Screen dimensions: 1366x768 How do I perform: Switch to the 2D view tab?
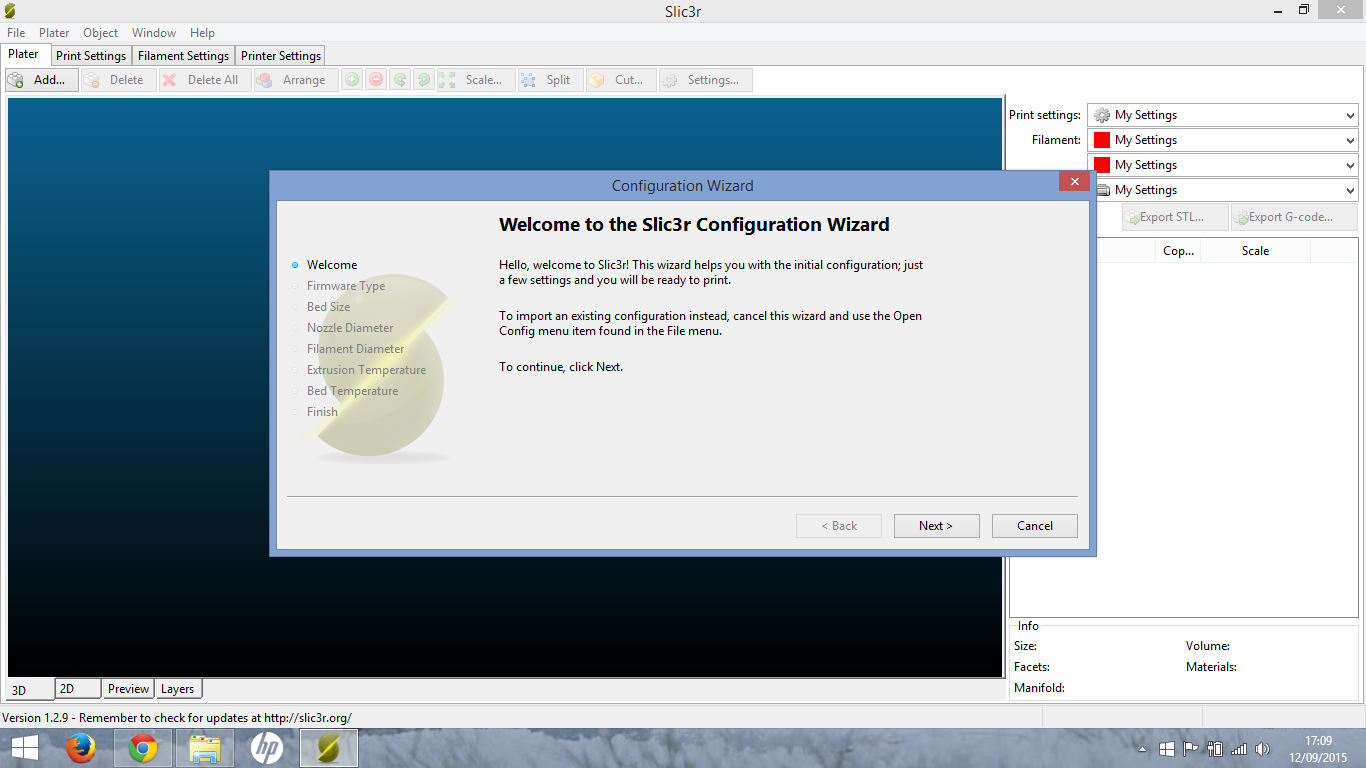[x=77, y=689]
